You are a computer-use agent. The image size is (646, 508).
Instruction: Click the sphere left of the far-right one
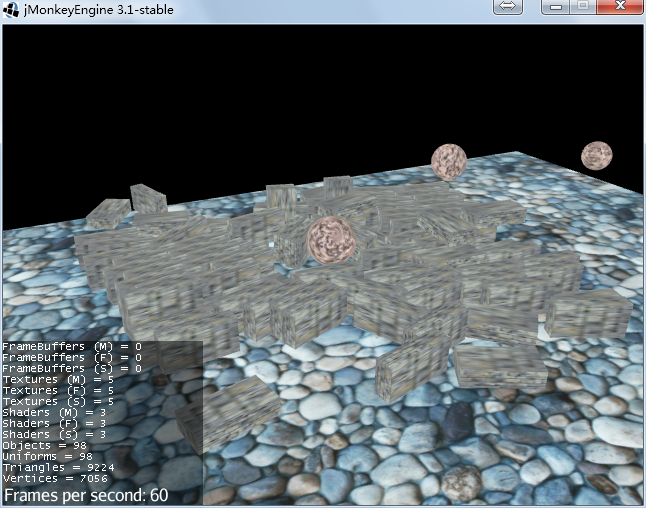point(449,161)
